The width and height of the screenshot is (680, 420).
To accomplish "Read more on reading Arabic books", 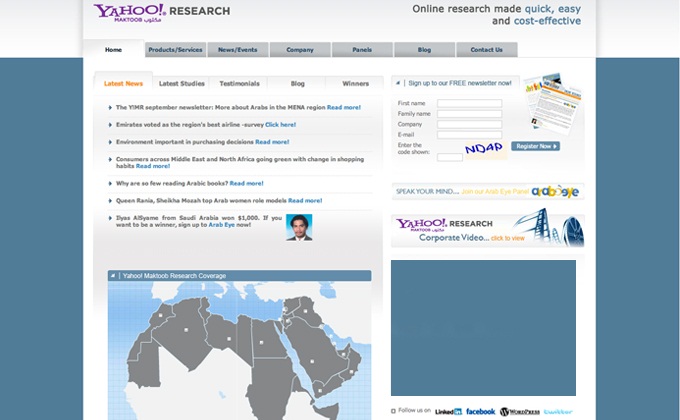I will click(x=246, y=184).
